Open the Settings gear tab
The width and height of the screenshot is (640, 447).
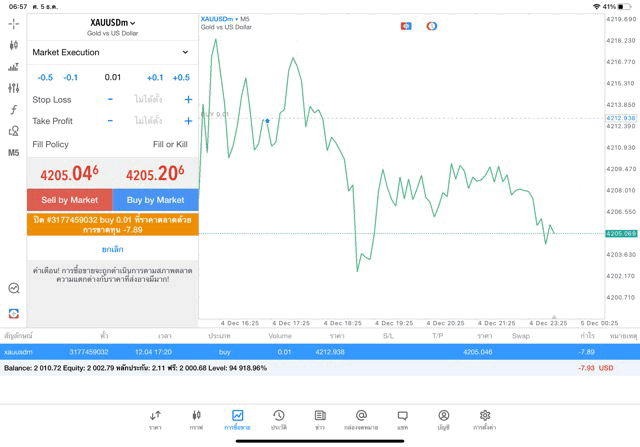485,419
